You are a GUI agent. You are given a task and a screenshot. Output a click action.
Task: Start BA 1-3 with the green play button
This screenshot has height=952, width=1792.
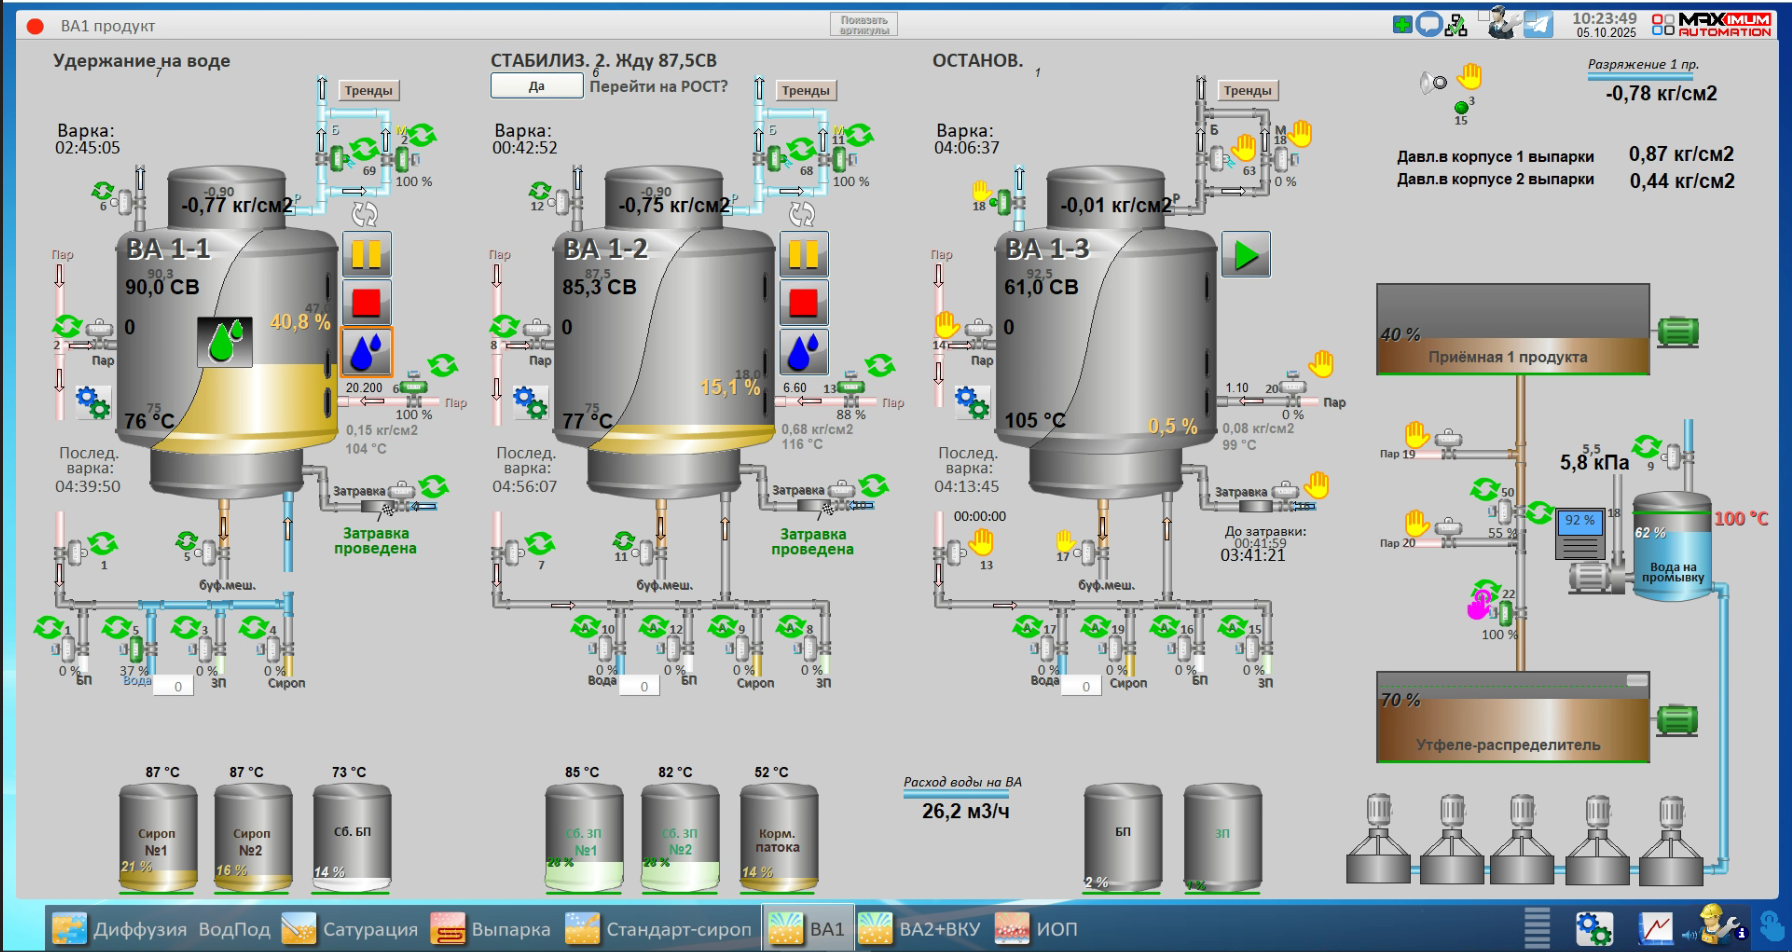coord(1245,255)
